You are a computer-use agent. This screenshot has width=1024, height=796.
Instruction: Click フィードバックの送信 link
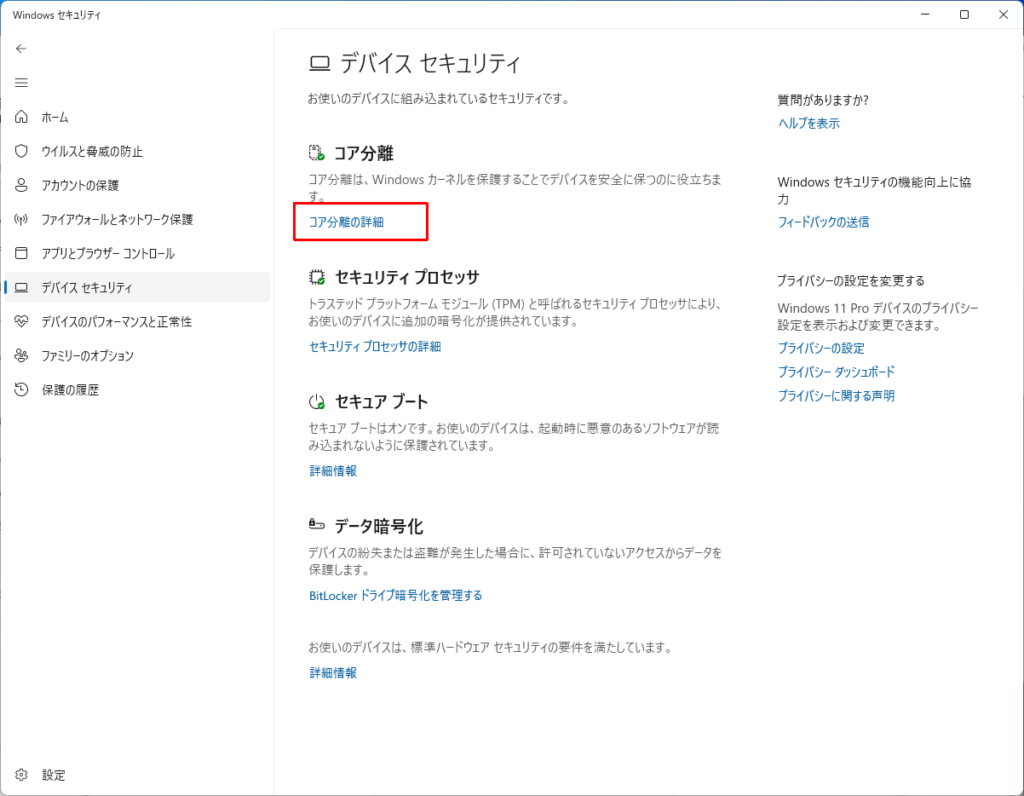tap(824, 222)
